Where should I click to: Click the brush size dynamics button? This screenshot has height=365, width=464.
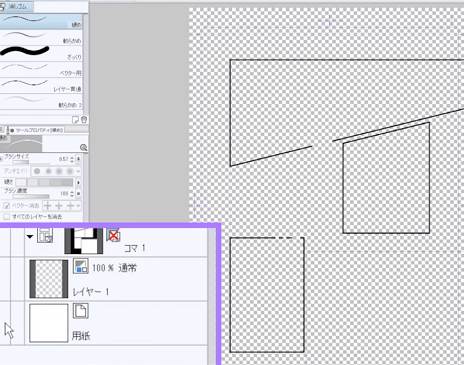[78, 159]
